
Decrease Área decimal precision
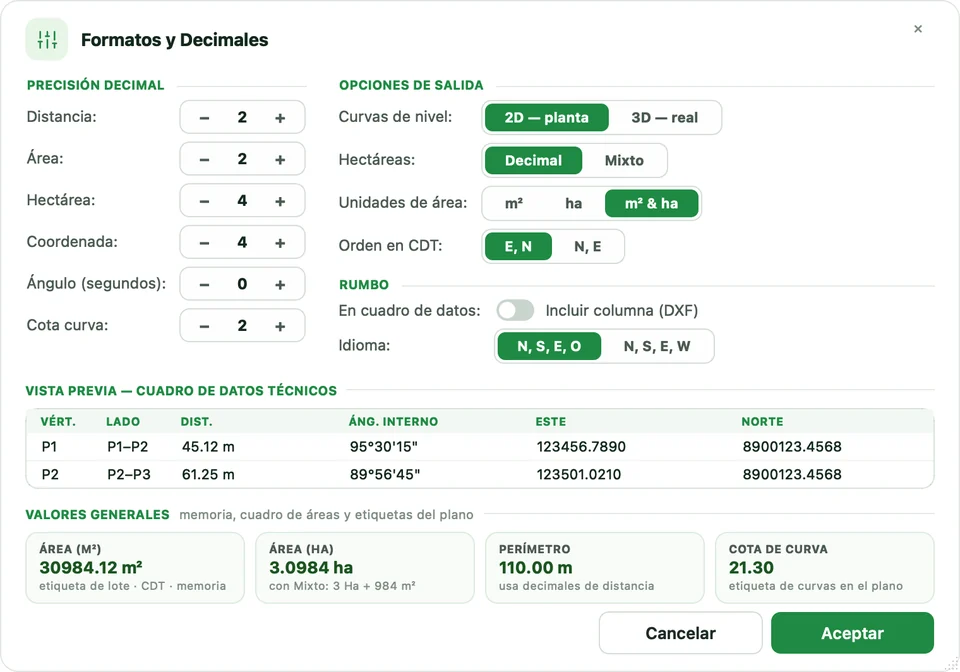click(204, 160)
